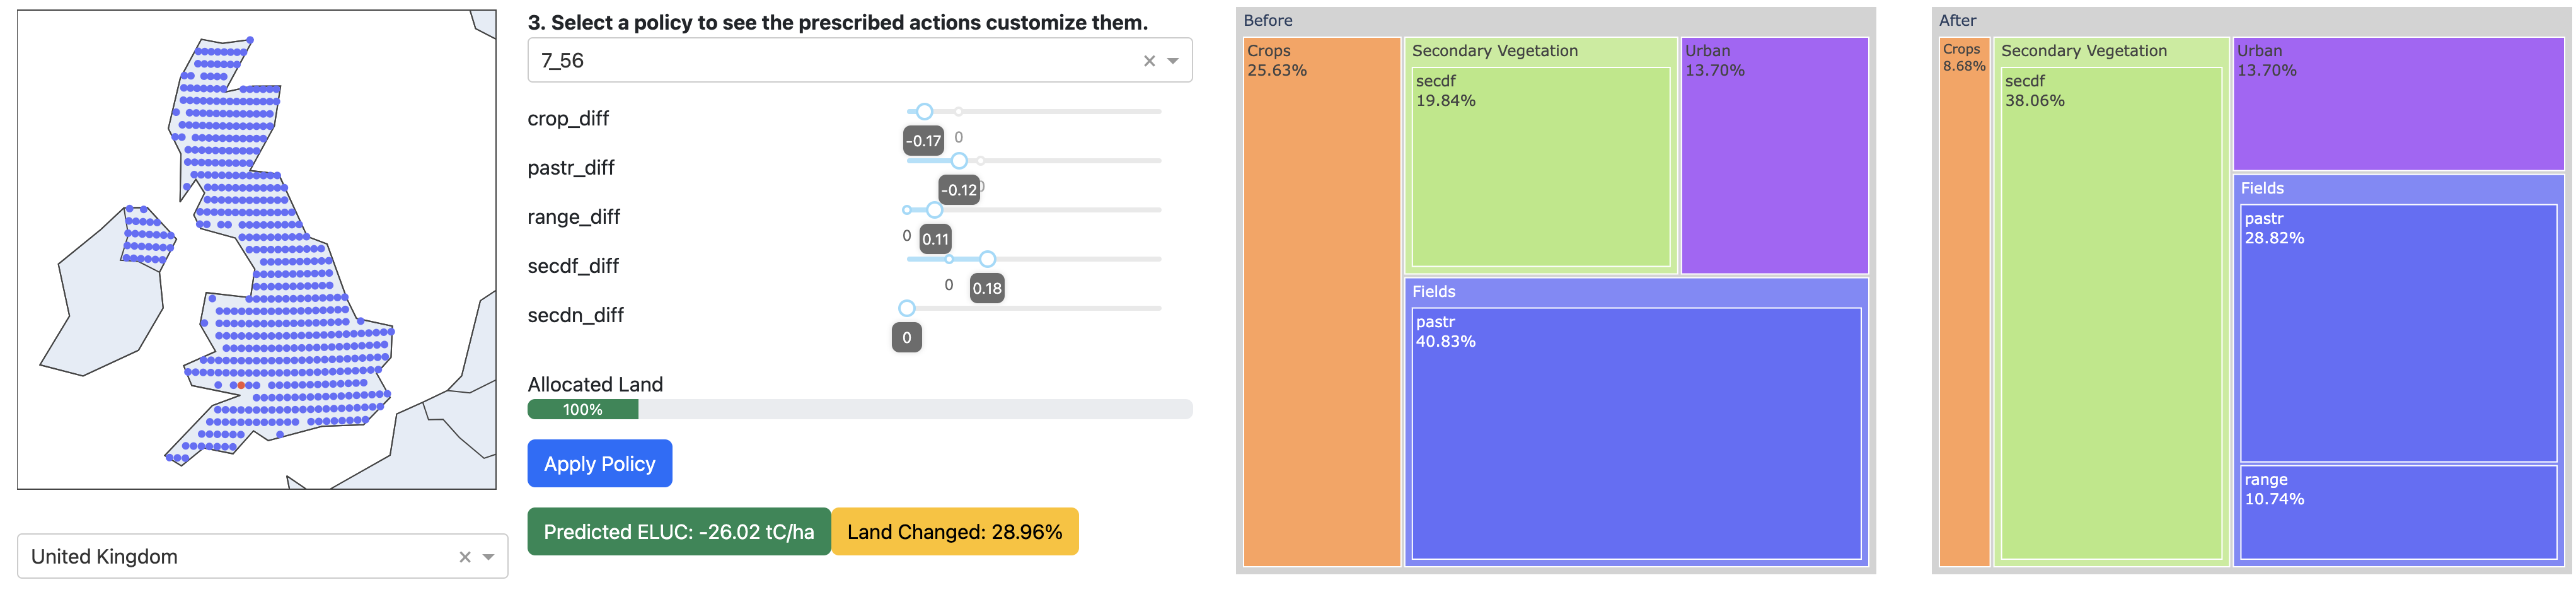Clear the United Kingdom selection

click(x=465, y=557)
